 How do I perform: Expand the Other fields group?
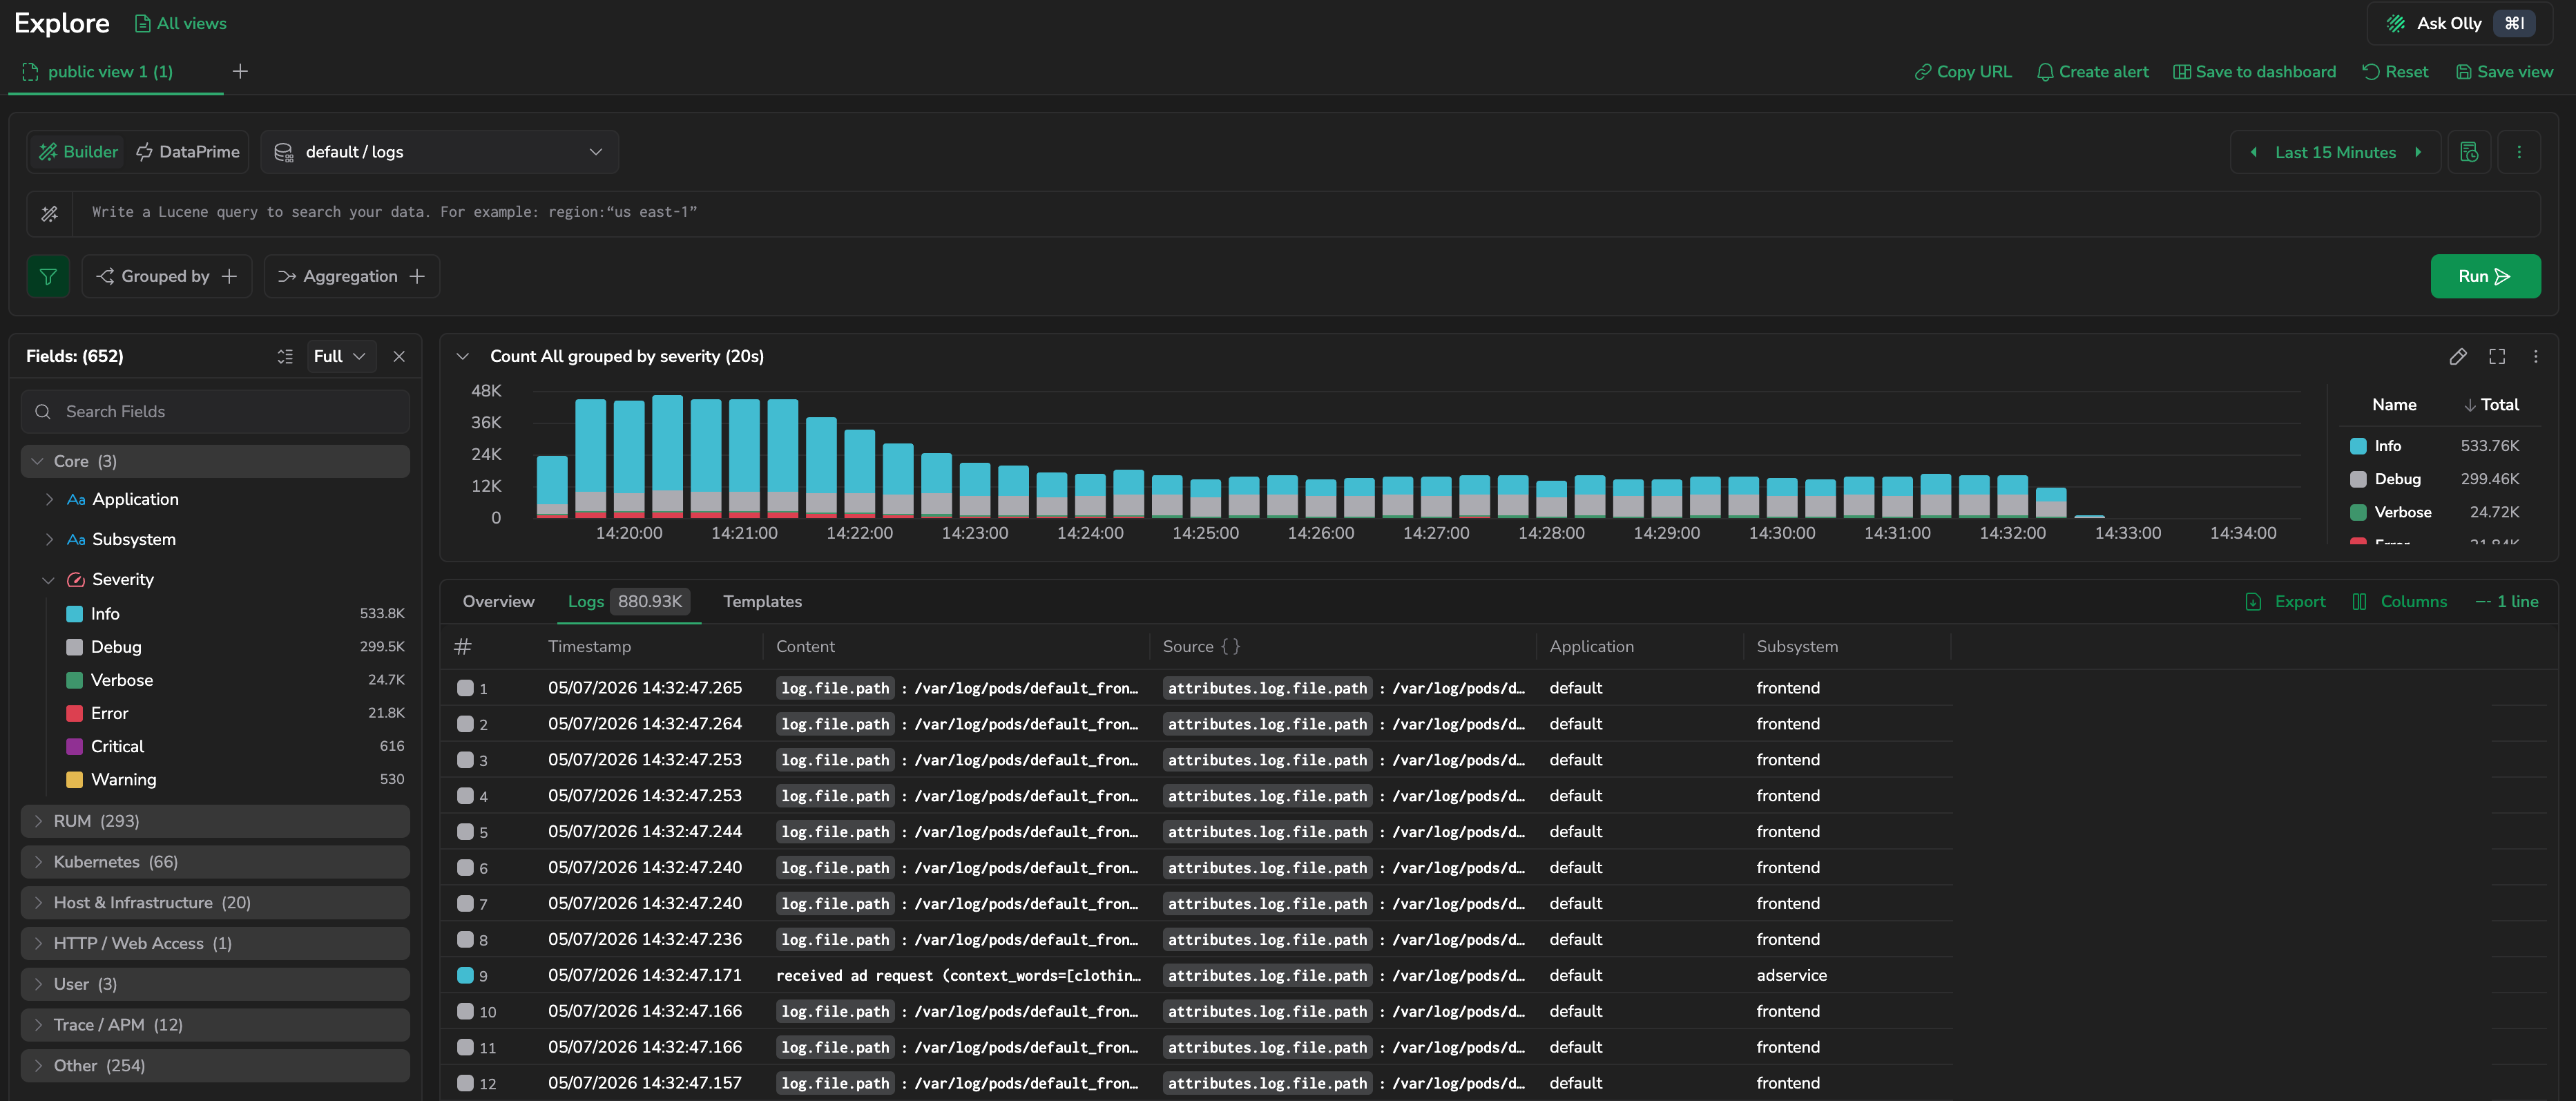[x=215, y=1066]
